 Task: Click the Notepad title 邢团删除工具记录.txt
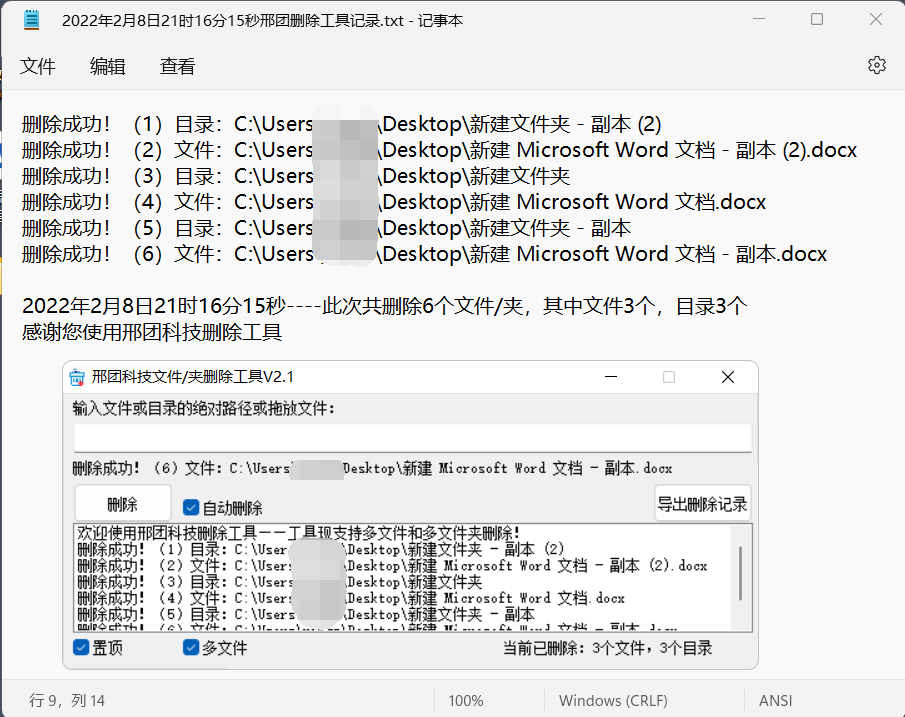coord(262,21)
